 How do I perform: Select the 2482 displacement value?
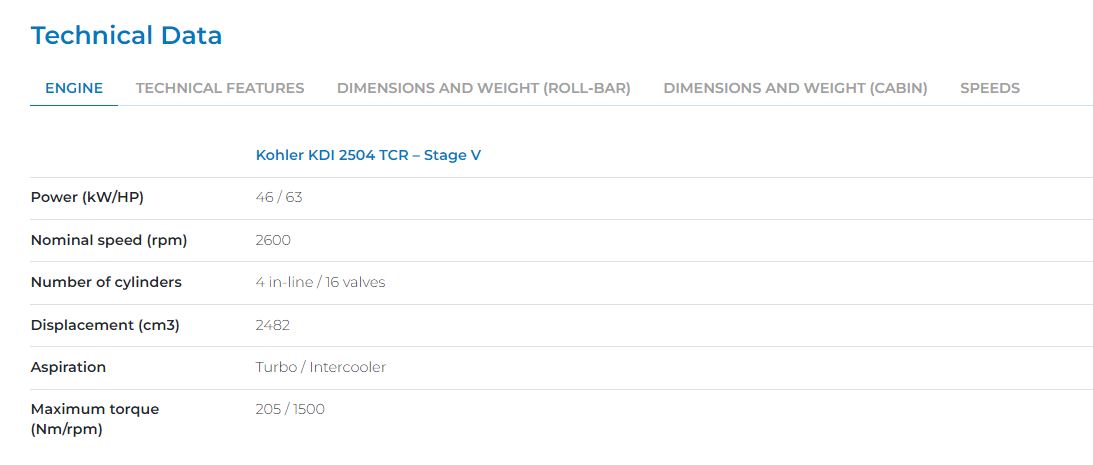click(x=273, y=325)
